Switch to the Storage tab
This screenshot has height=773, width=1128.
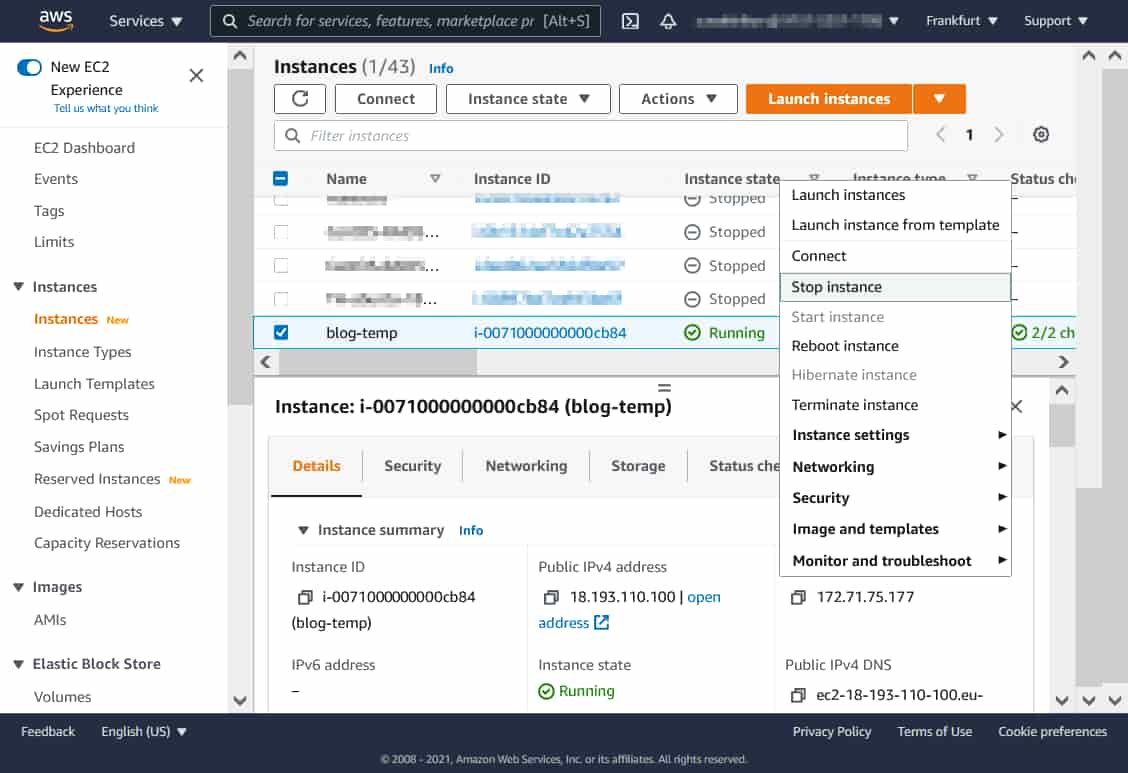(637, 466)
